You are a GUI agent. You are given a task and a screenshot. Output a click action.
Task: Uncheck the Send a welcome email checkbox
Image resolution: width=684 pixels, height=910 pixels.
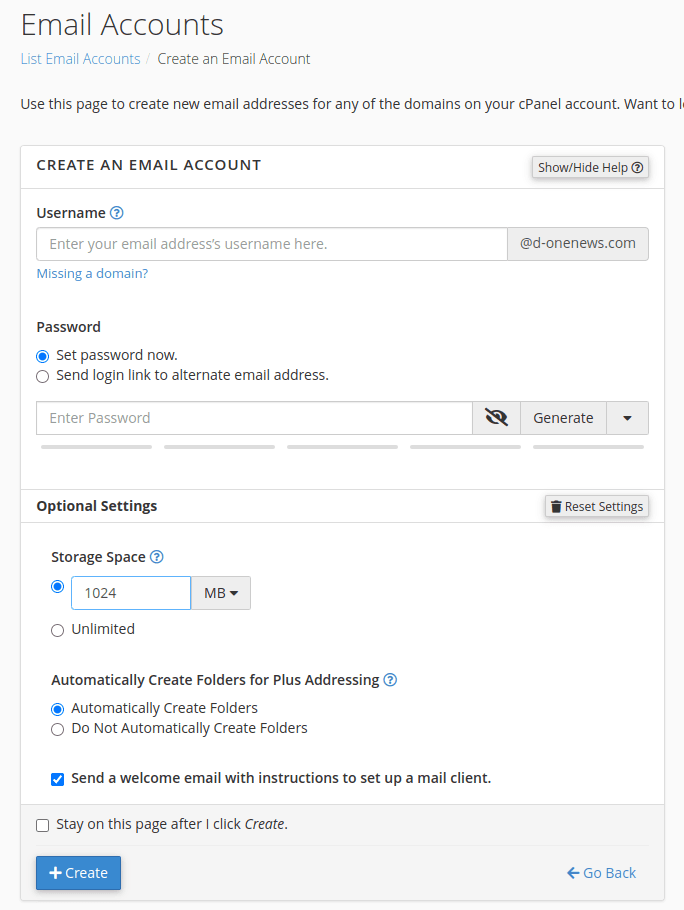[x=57, y=778]
